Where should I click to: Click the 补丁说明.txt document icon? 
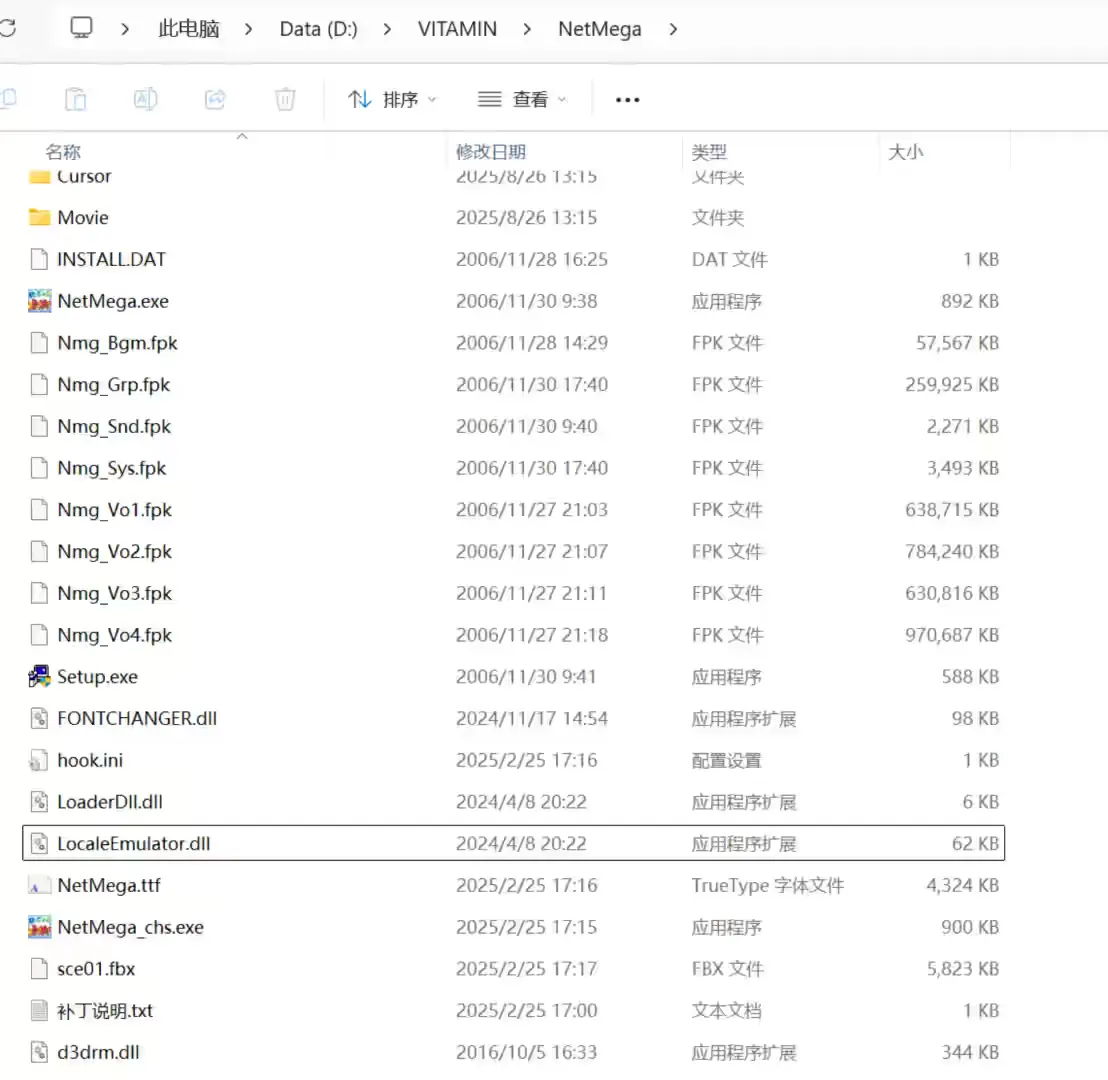[x=40, y=1010]
